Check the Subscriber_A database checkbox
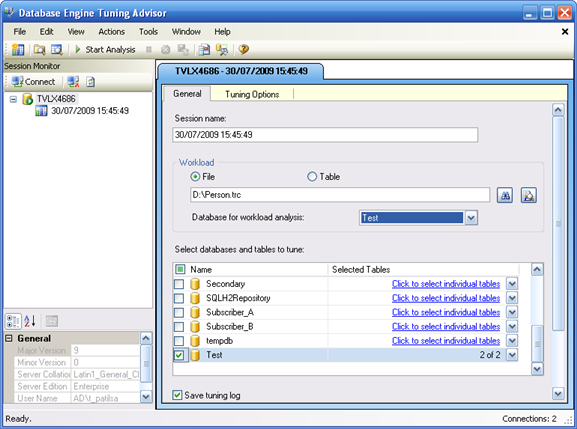The height and width of the screenshot is (429, 577). [179, 312]
